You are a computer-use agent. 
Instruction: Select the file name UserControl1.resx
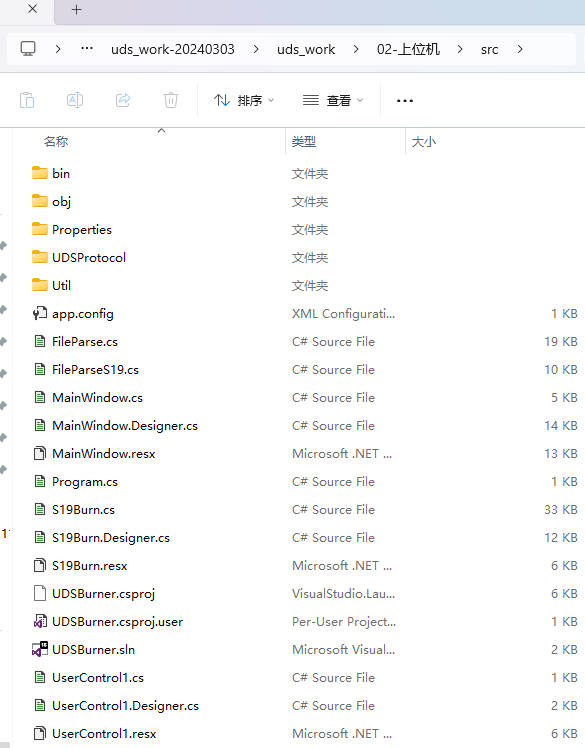pyautogui.click(x=104, y=733)
